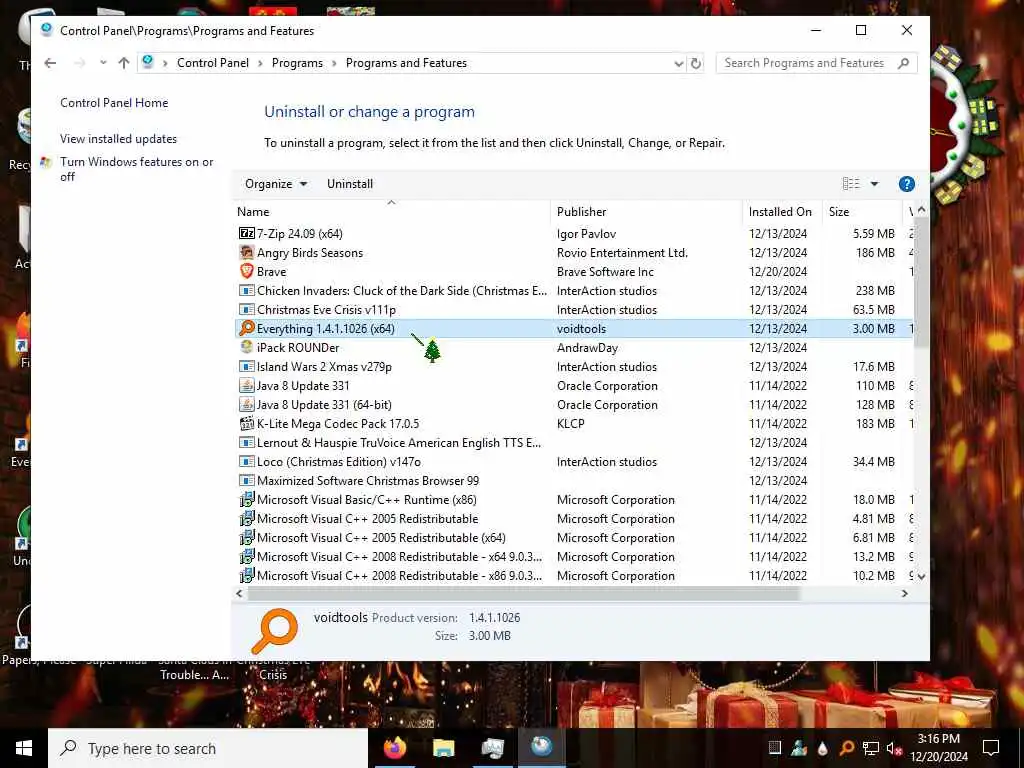
Task: Click the Programs breadcrumb
Action: 297,63
